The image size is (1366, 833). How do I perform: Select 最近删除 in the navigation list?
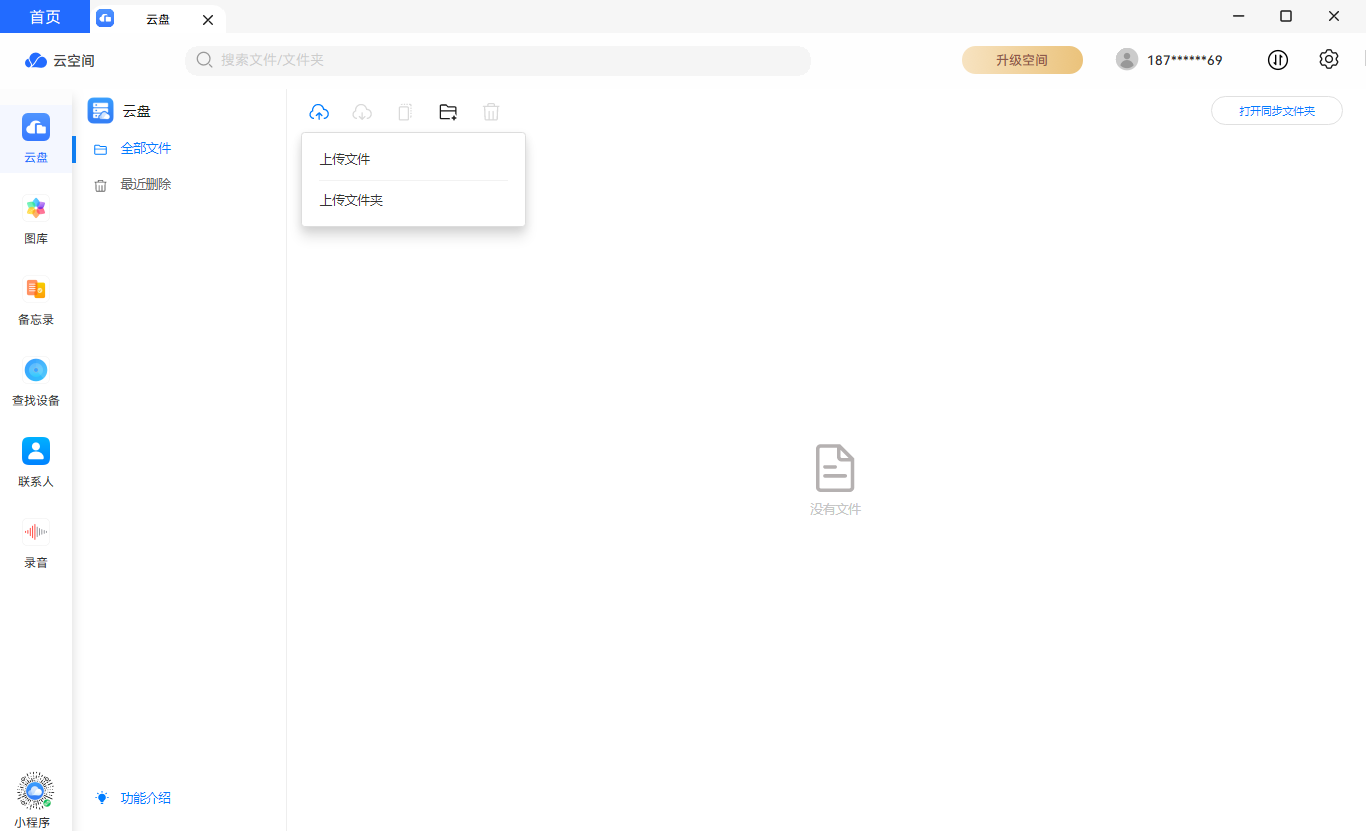coord(146,184)
